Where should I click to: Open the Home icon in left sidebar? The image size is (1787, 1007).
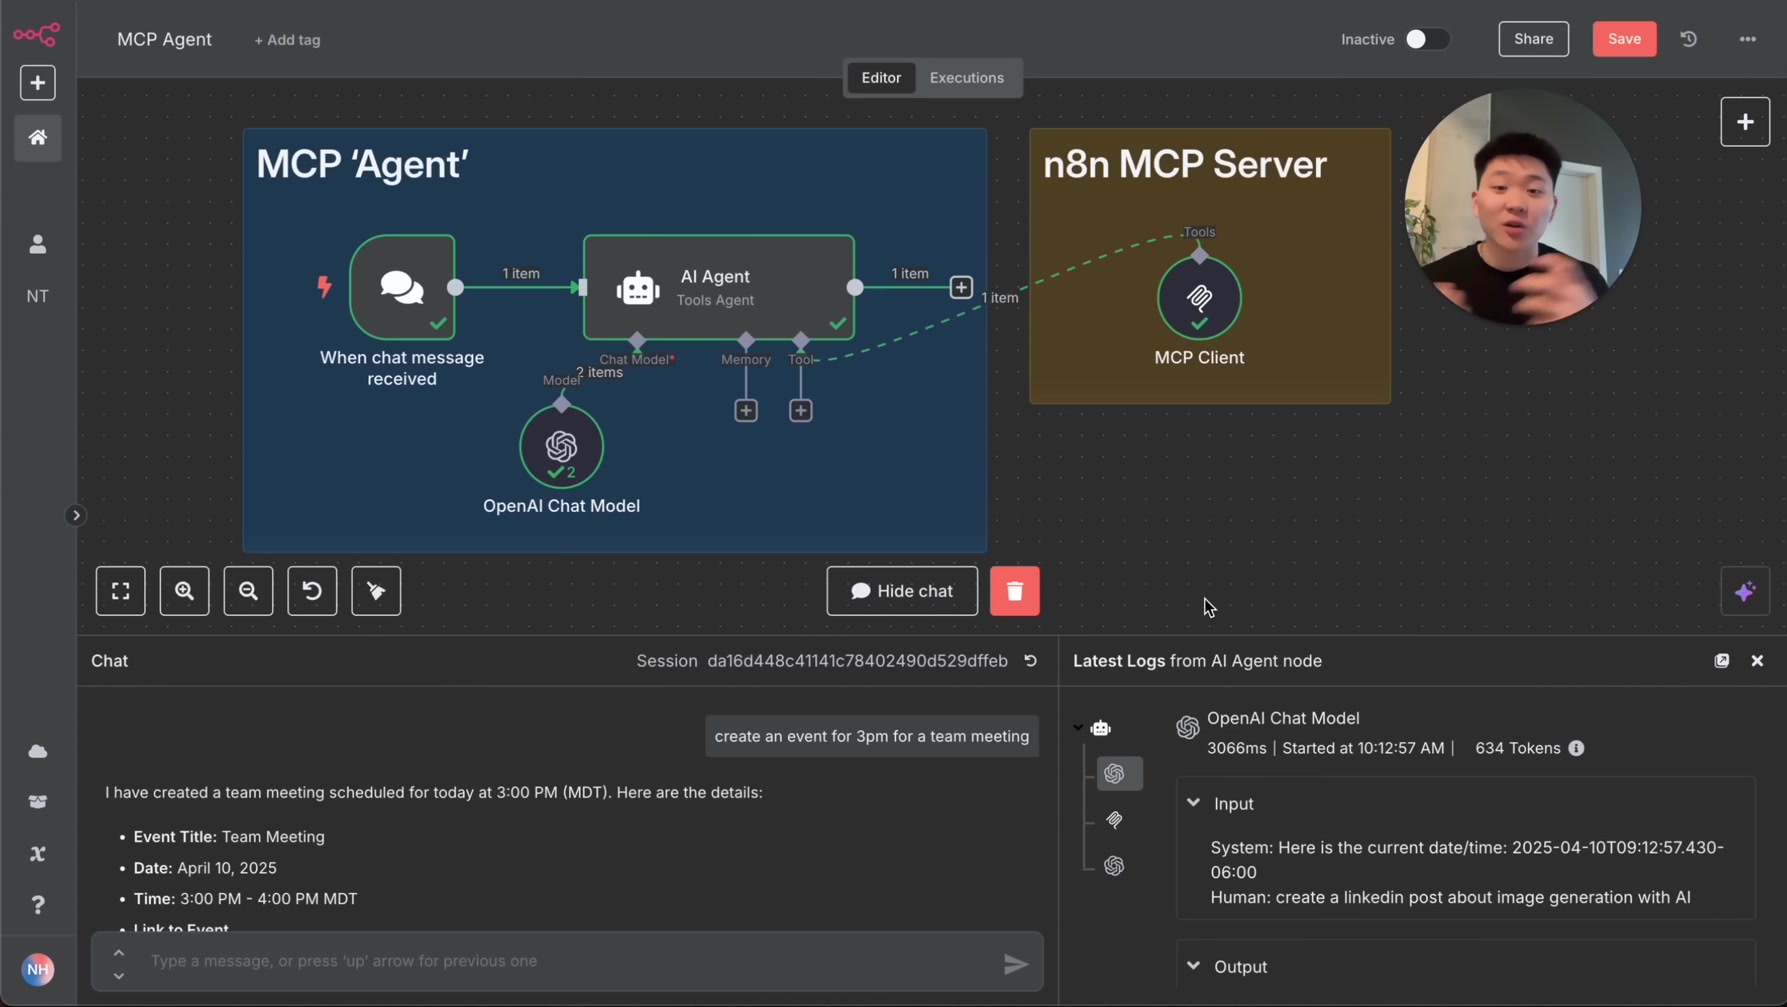38,138
